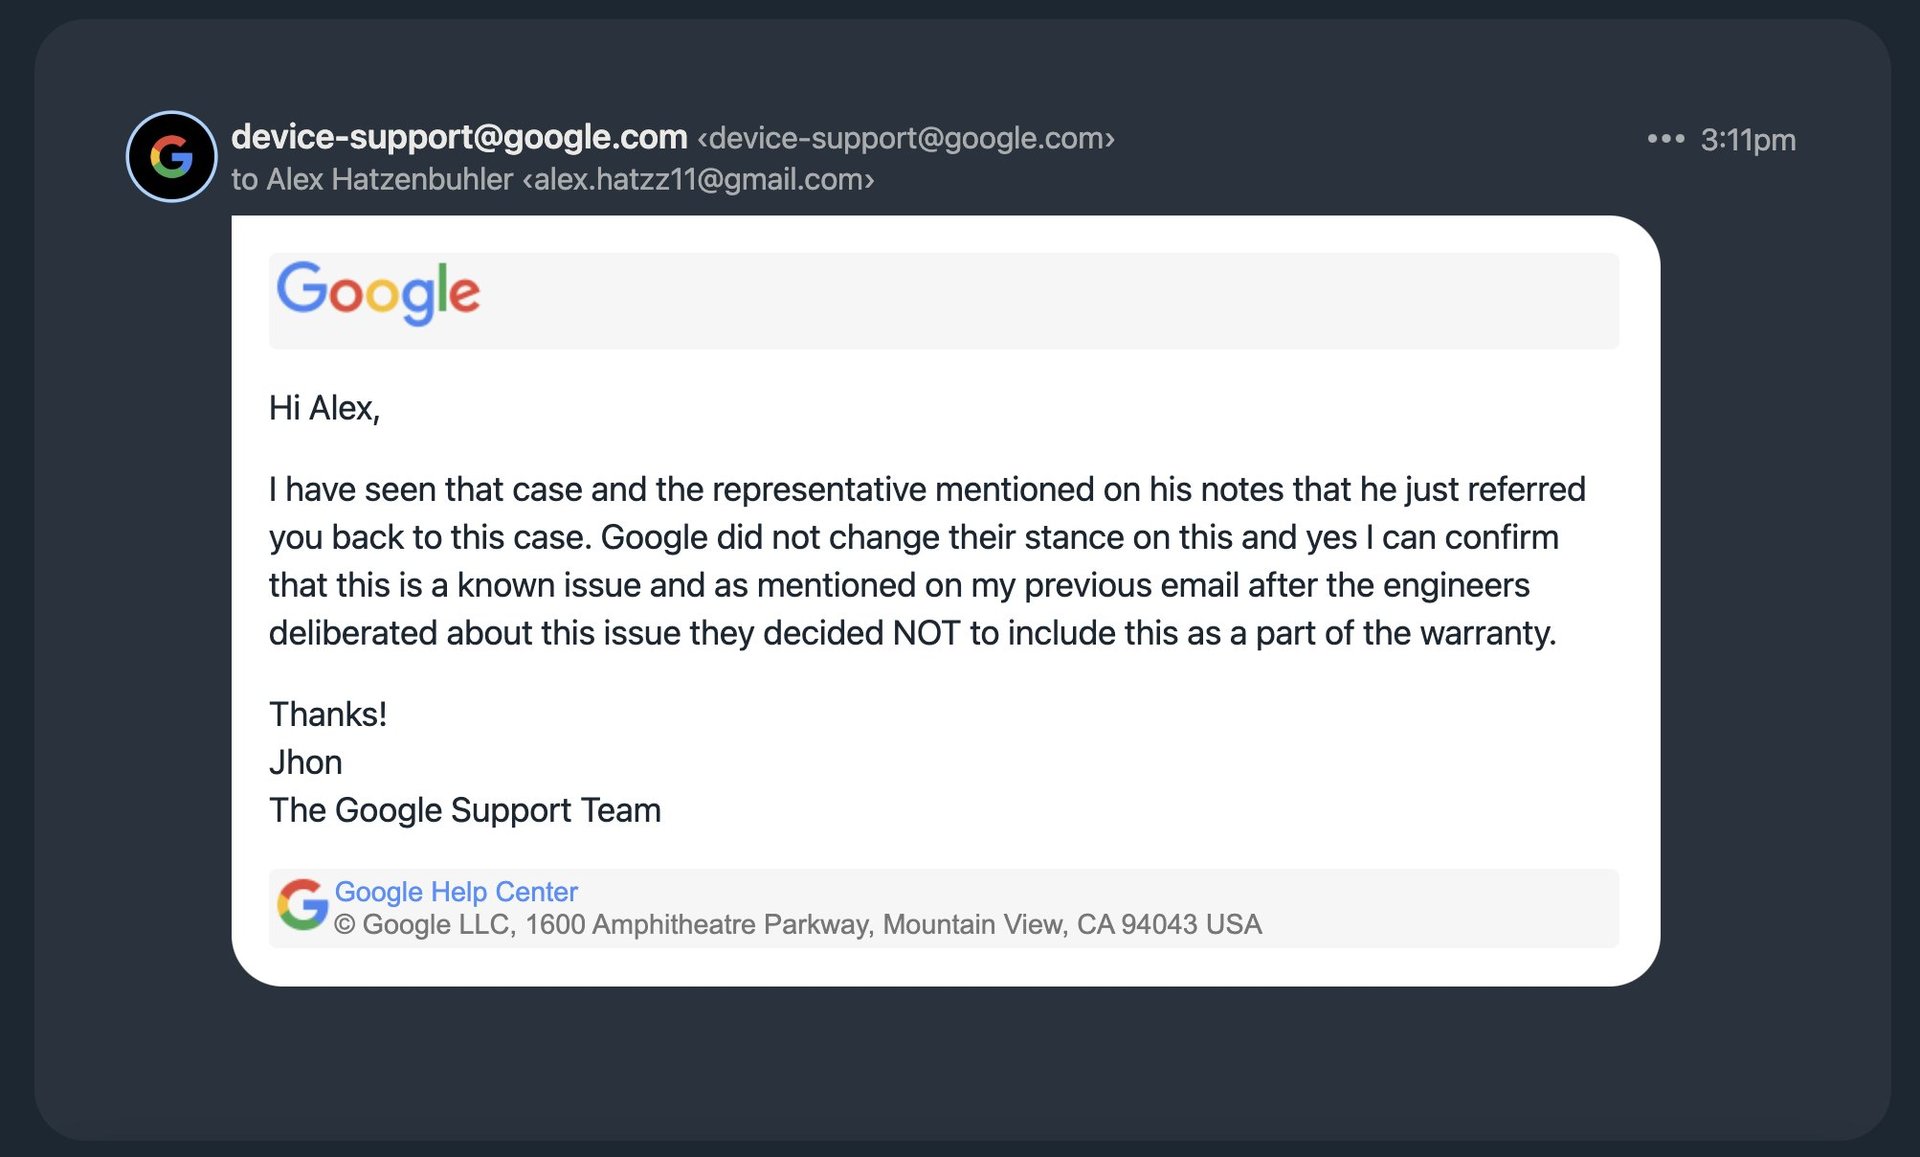
Task: Click the bold sender name device-support@google.com
Action: [459, 137]
